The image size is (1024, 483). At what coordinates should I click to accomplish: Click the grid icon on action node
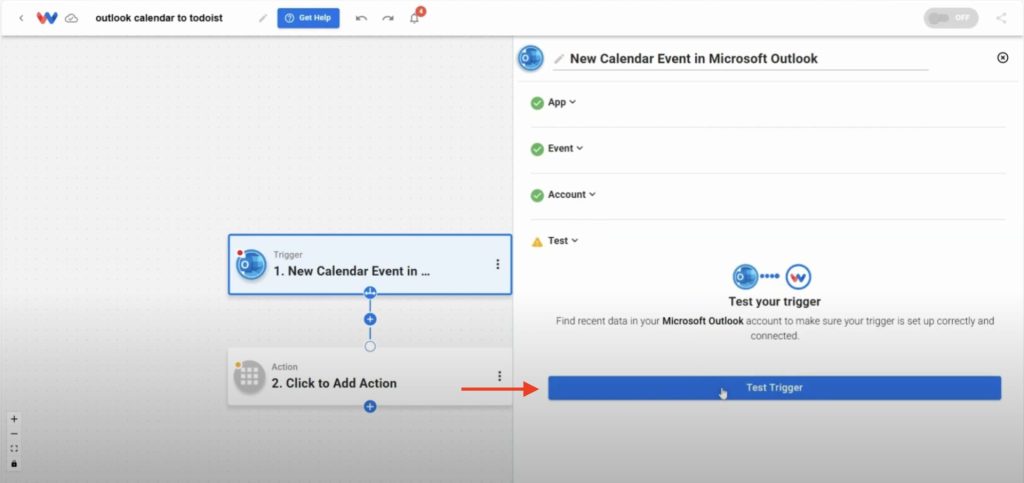(x=249, y=377)
